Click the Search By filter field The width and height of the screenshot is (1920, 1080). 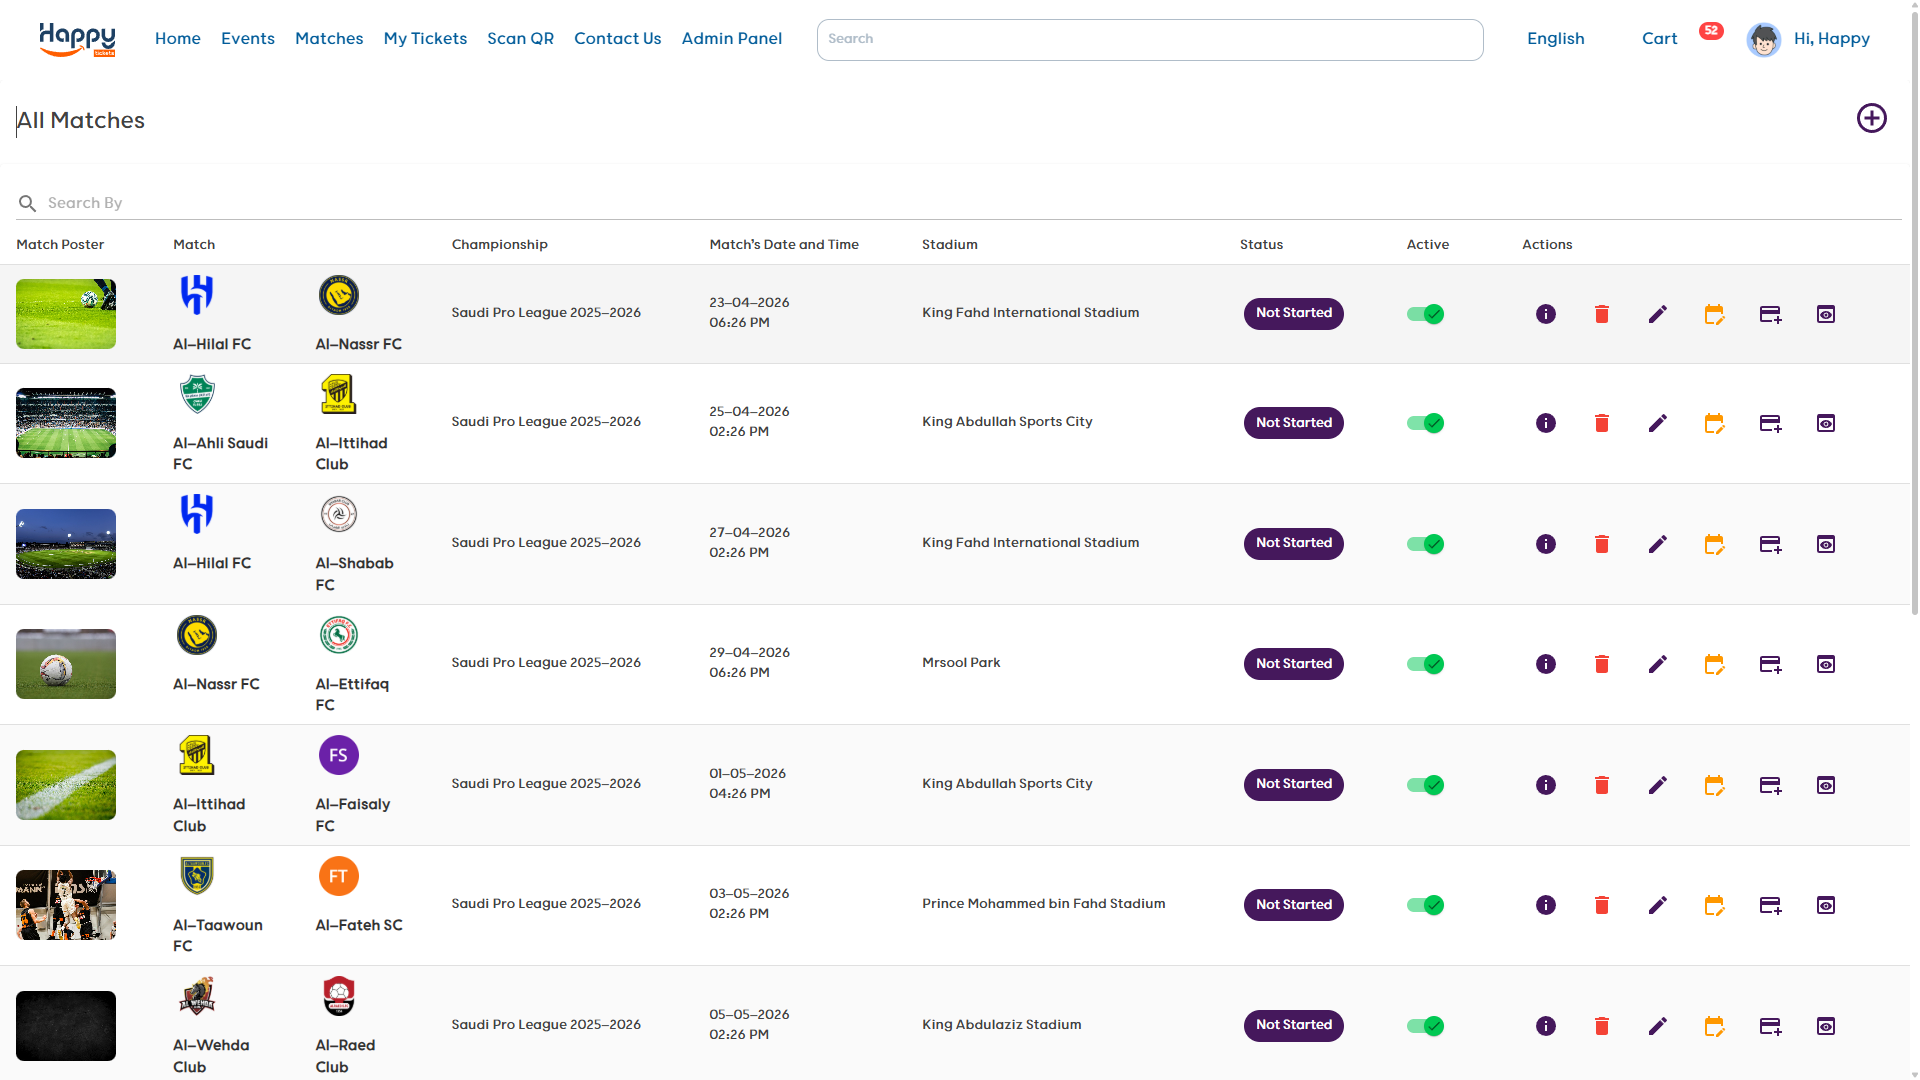tap(600, 203)
